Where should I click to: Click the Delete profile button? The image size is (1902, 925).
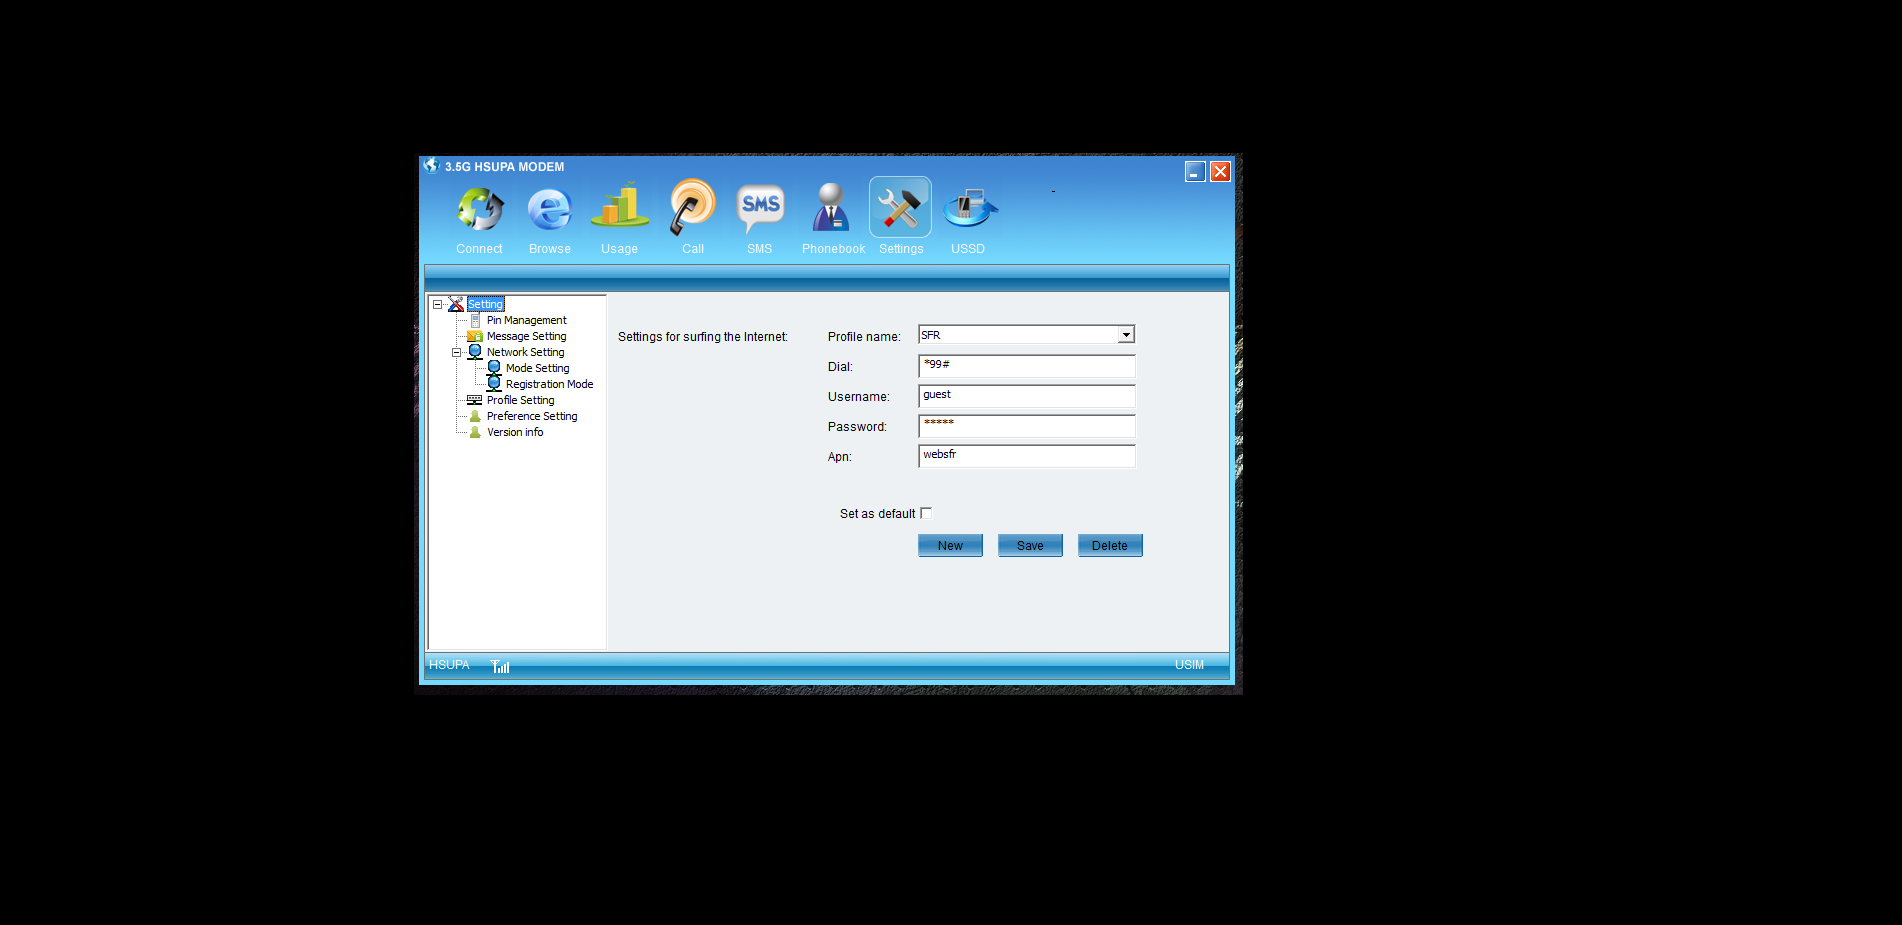[1109, 546]
